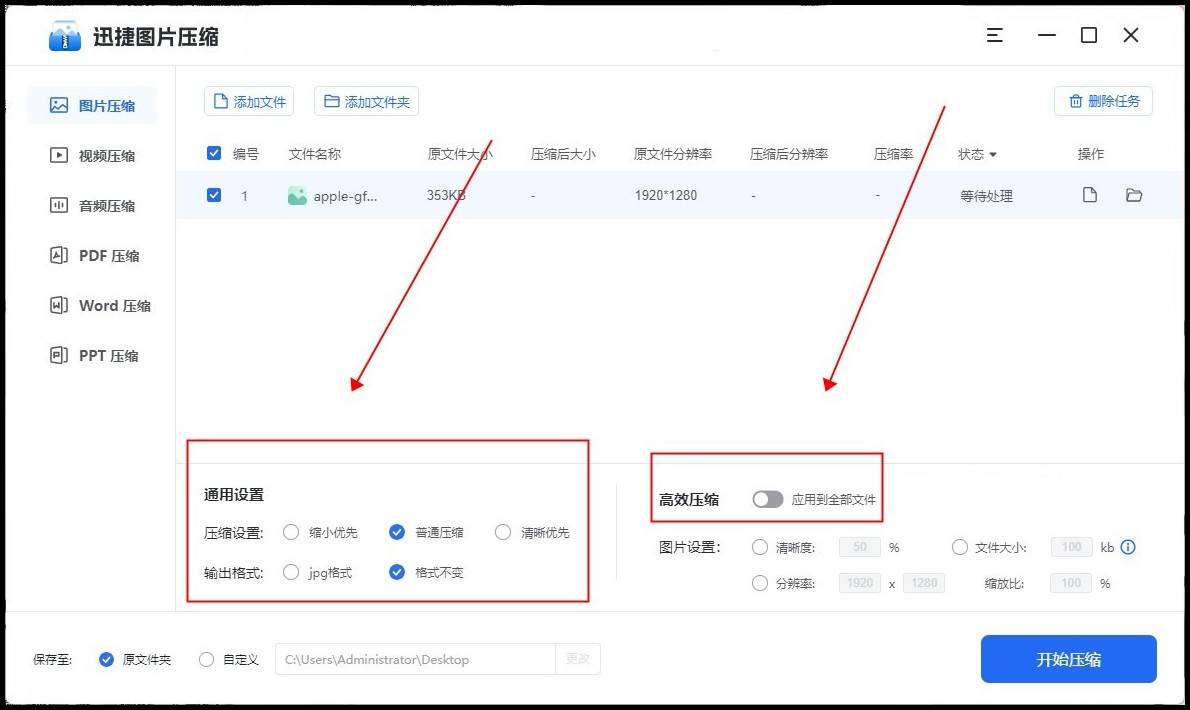Screen dimensions: 1190x710
Task: Select 自定义 save location
Action: 206,660
